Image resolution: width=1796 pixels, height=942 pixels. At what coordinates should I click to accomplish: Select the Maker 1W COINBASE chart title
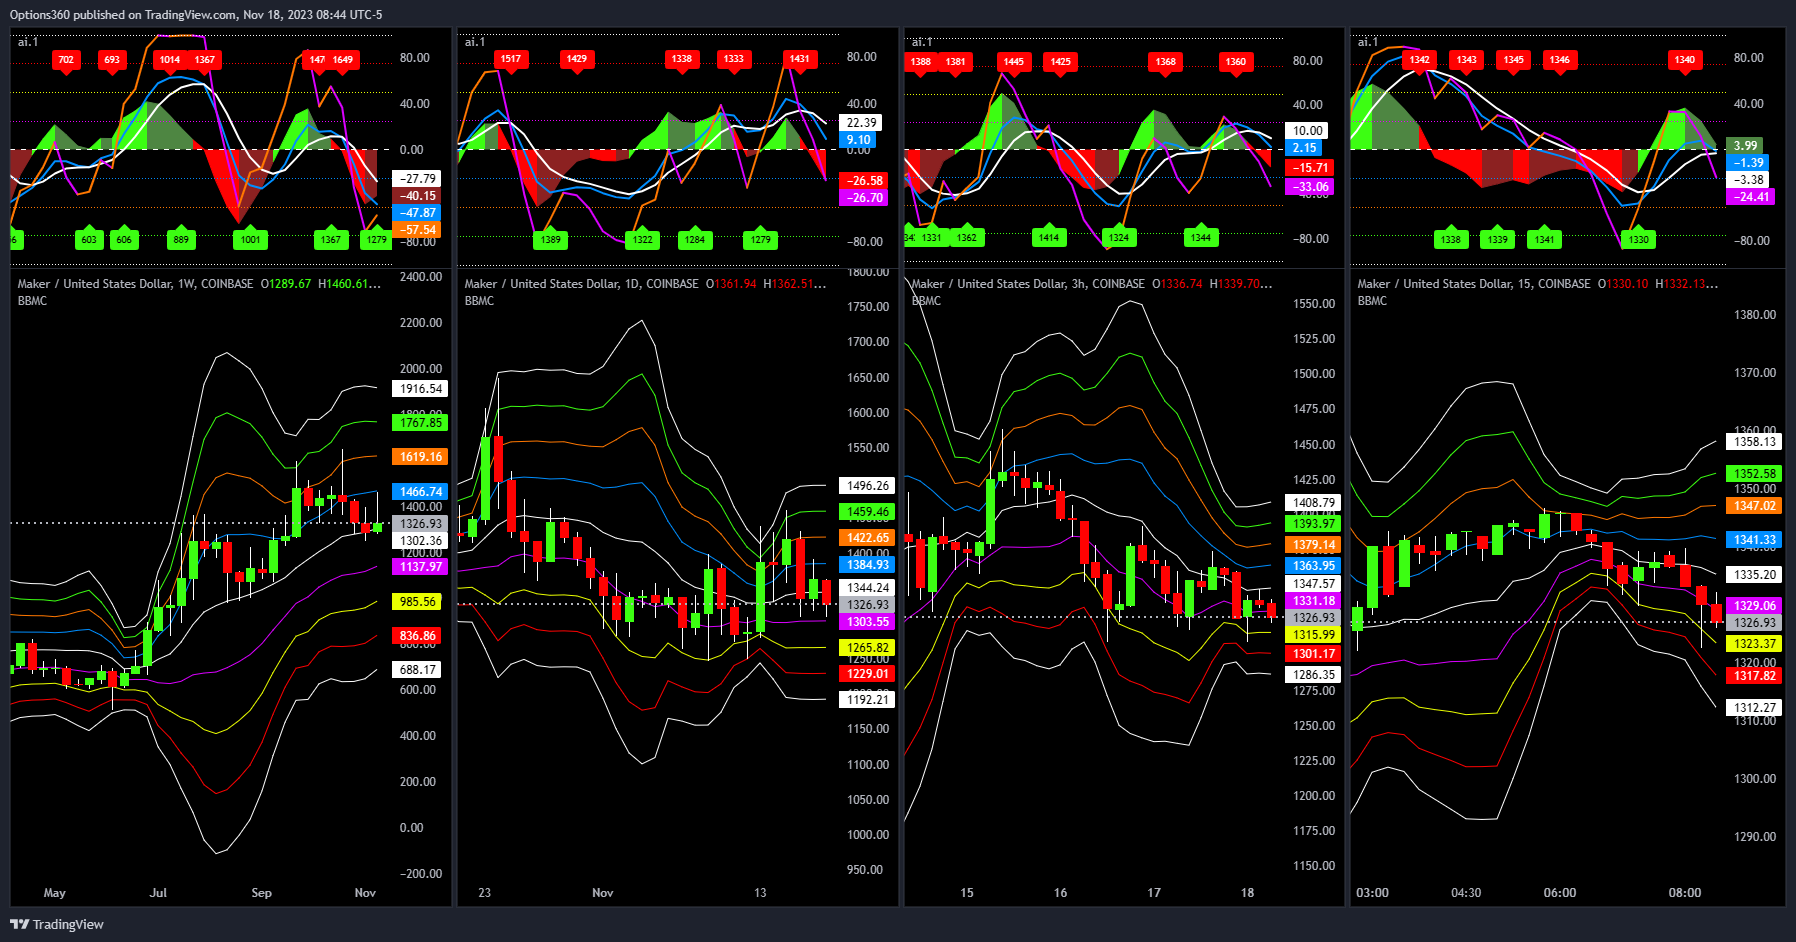[135, 284]
